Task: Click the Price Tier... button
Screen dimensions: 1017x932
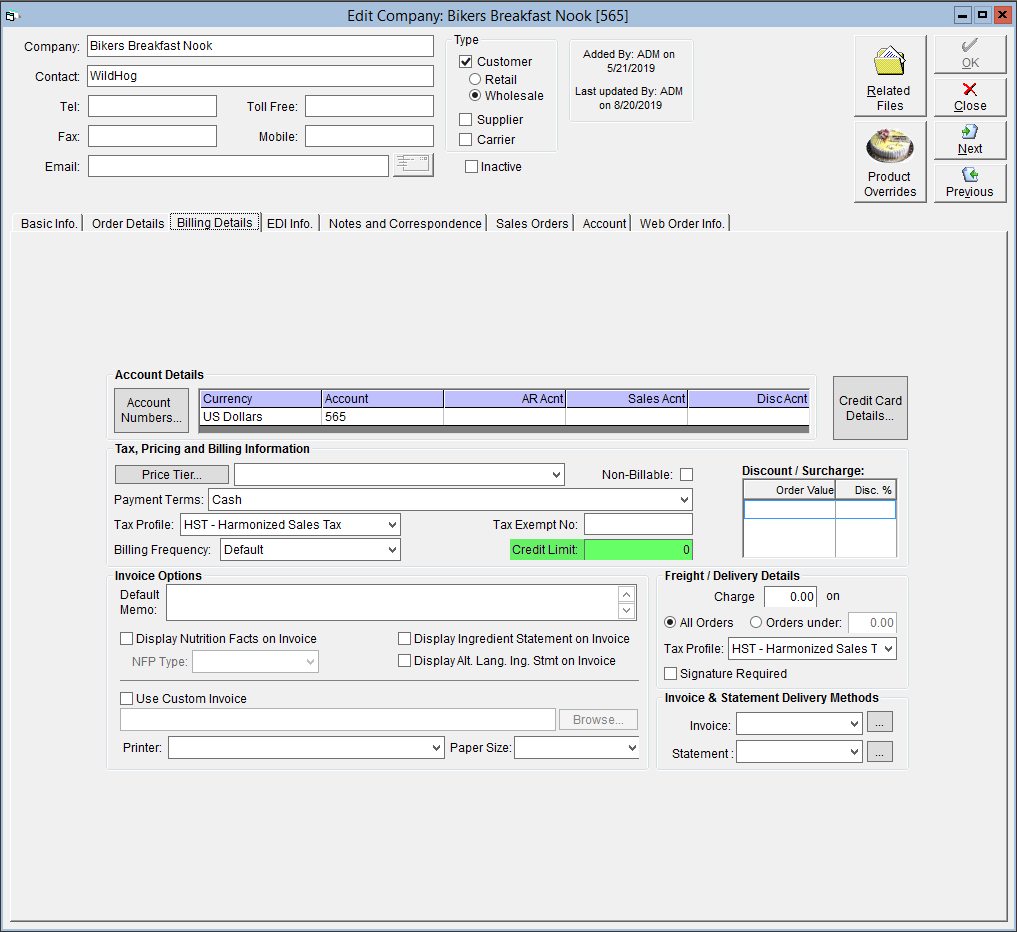Action: coord(172,475)
